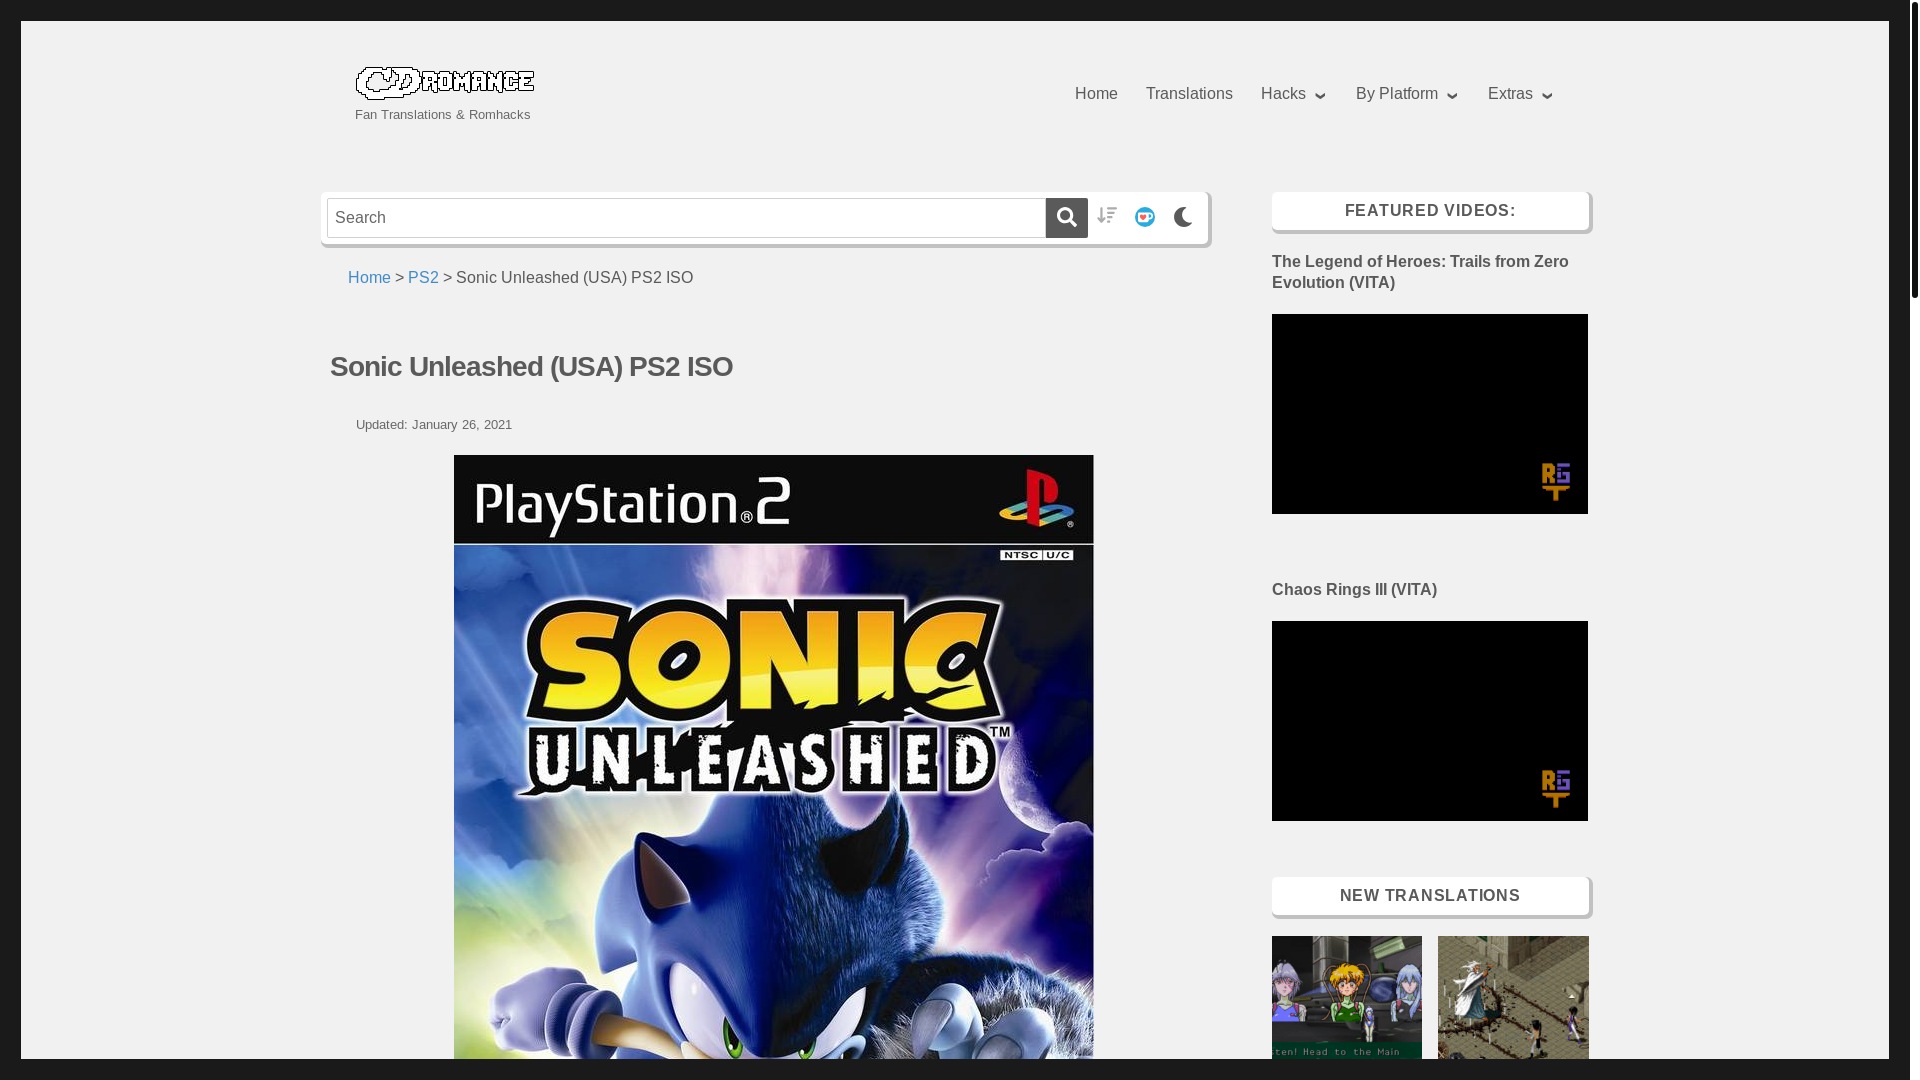This screenshot has width=1920, height=1080.
Task: Click the New Translations heading
Action: (1430, 896)
